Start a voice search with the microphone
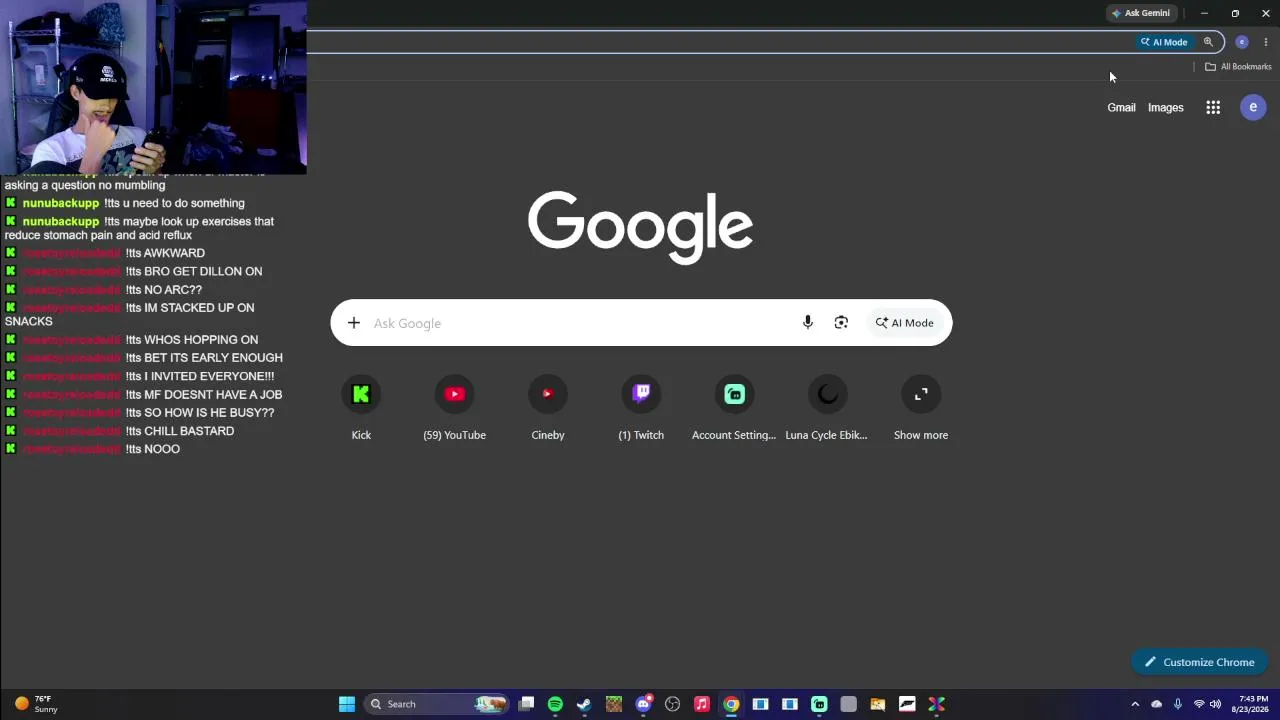This screenshot has height=720, width=1280. (808, 323)
